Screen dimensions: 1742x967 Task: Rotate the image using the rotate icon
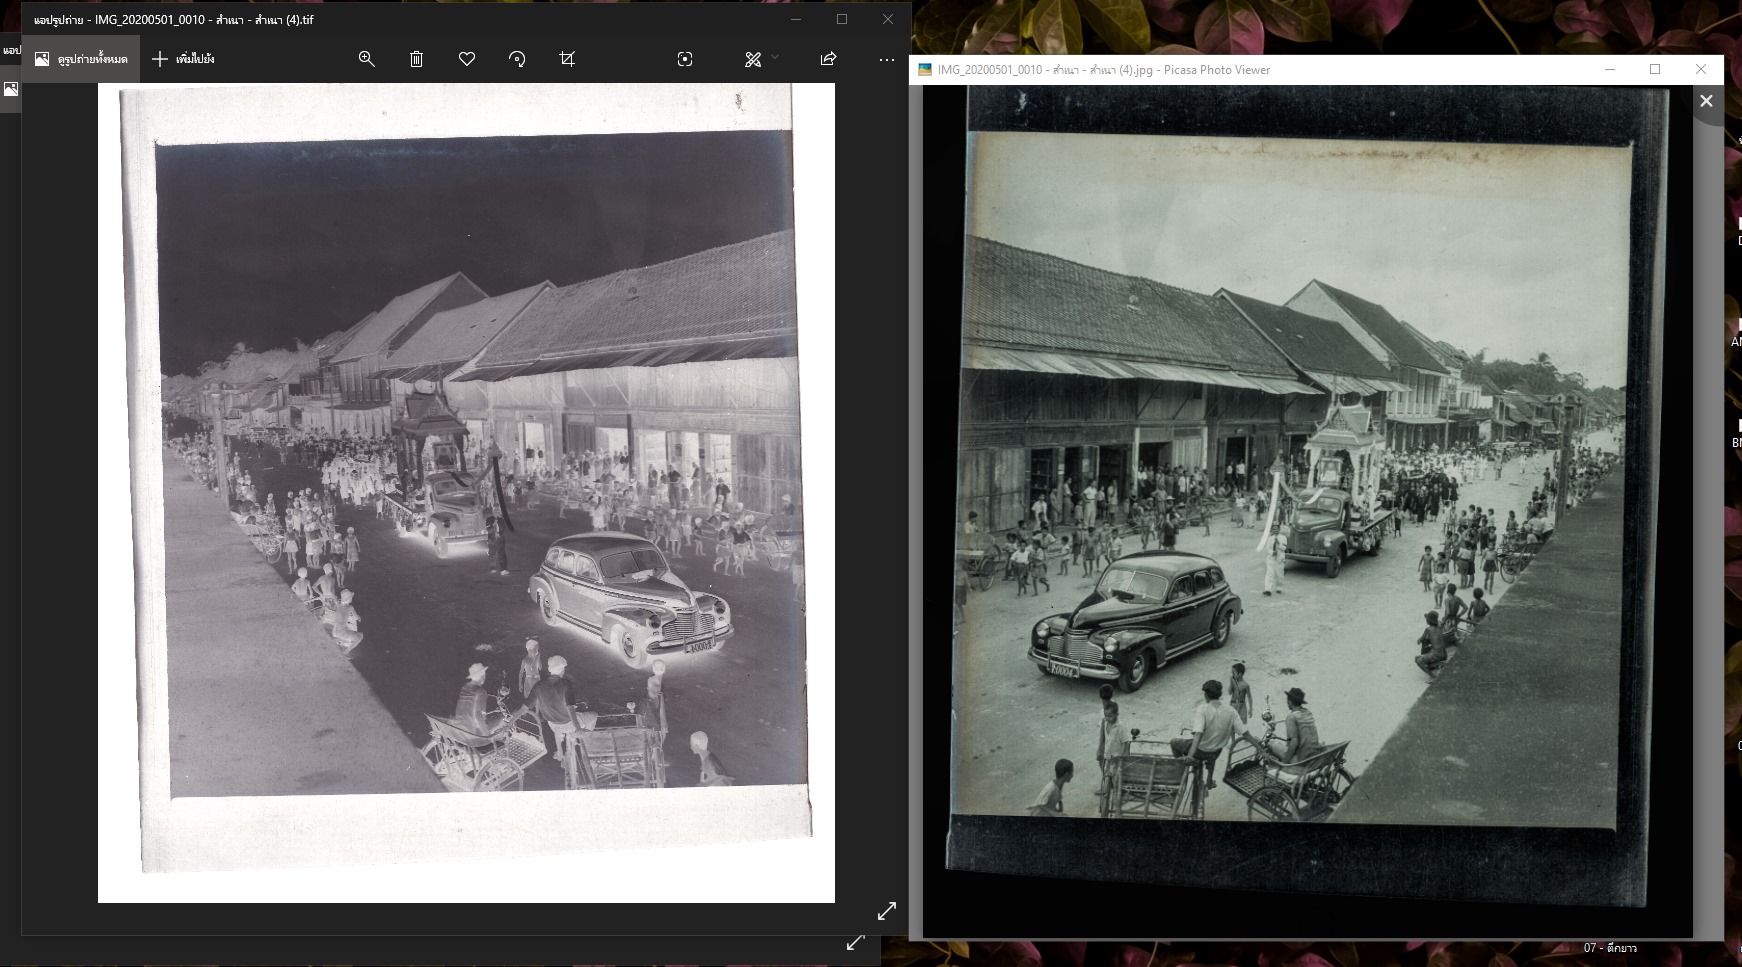click(517, 59)
